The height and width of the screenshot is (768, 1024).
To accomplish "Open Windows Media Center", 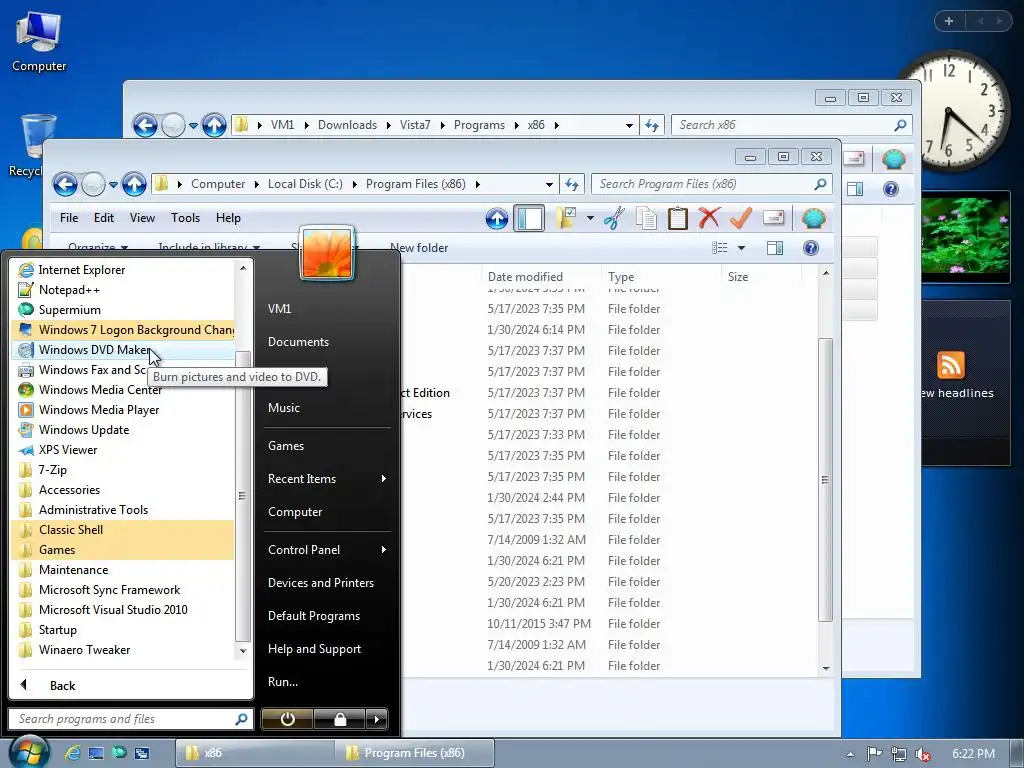I will (124, 390).
